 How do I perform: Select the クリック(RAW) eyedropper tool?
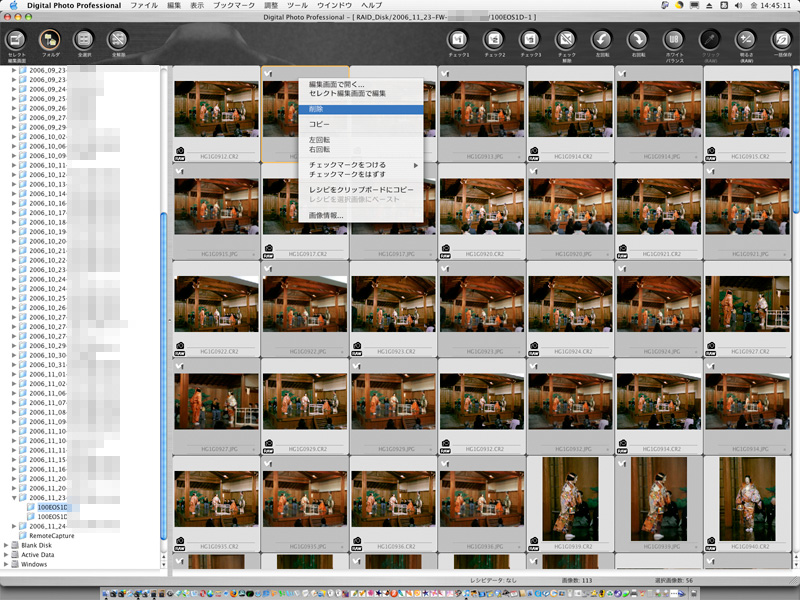pyautogui.click(x=710, y=40)
